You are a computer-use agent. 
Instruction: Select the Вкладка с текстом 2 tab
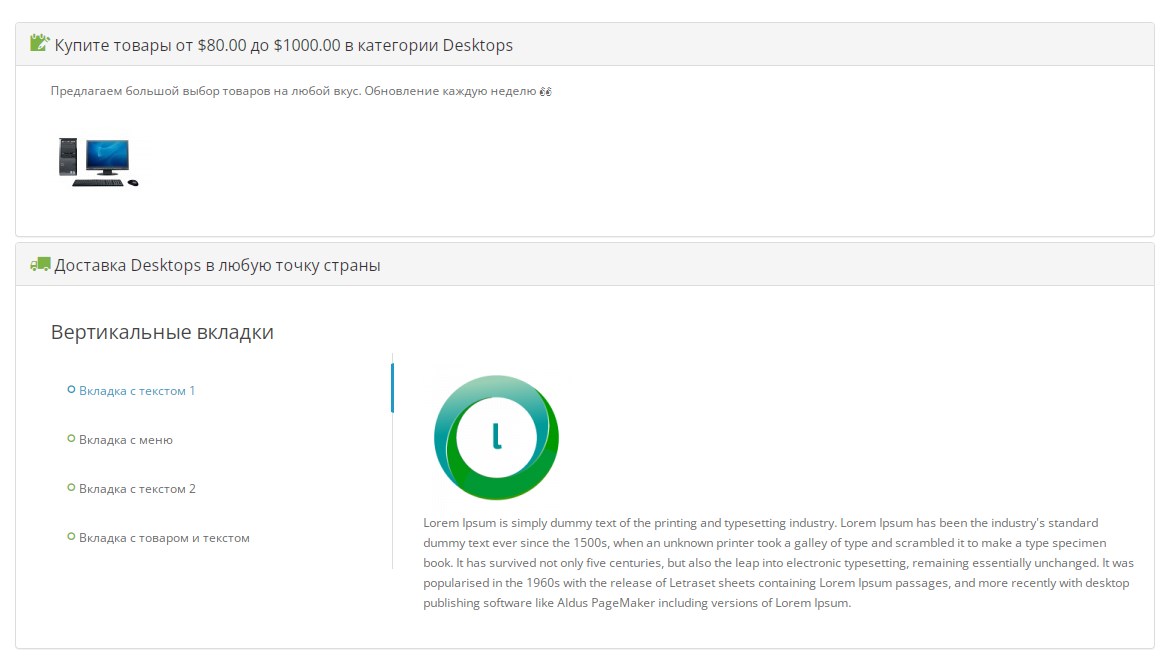(x=137, y=489)
